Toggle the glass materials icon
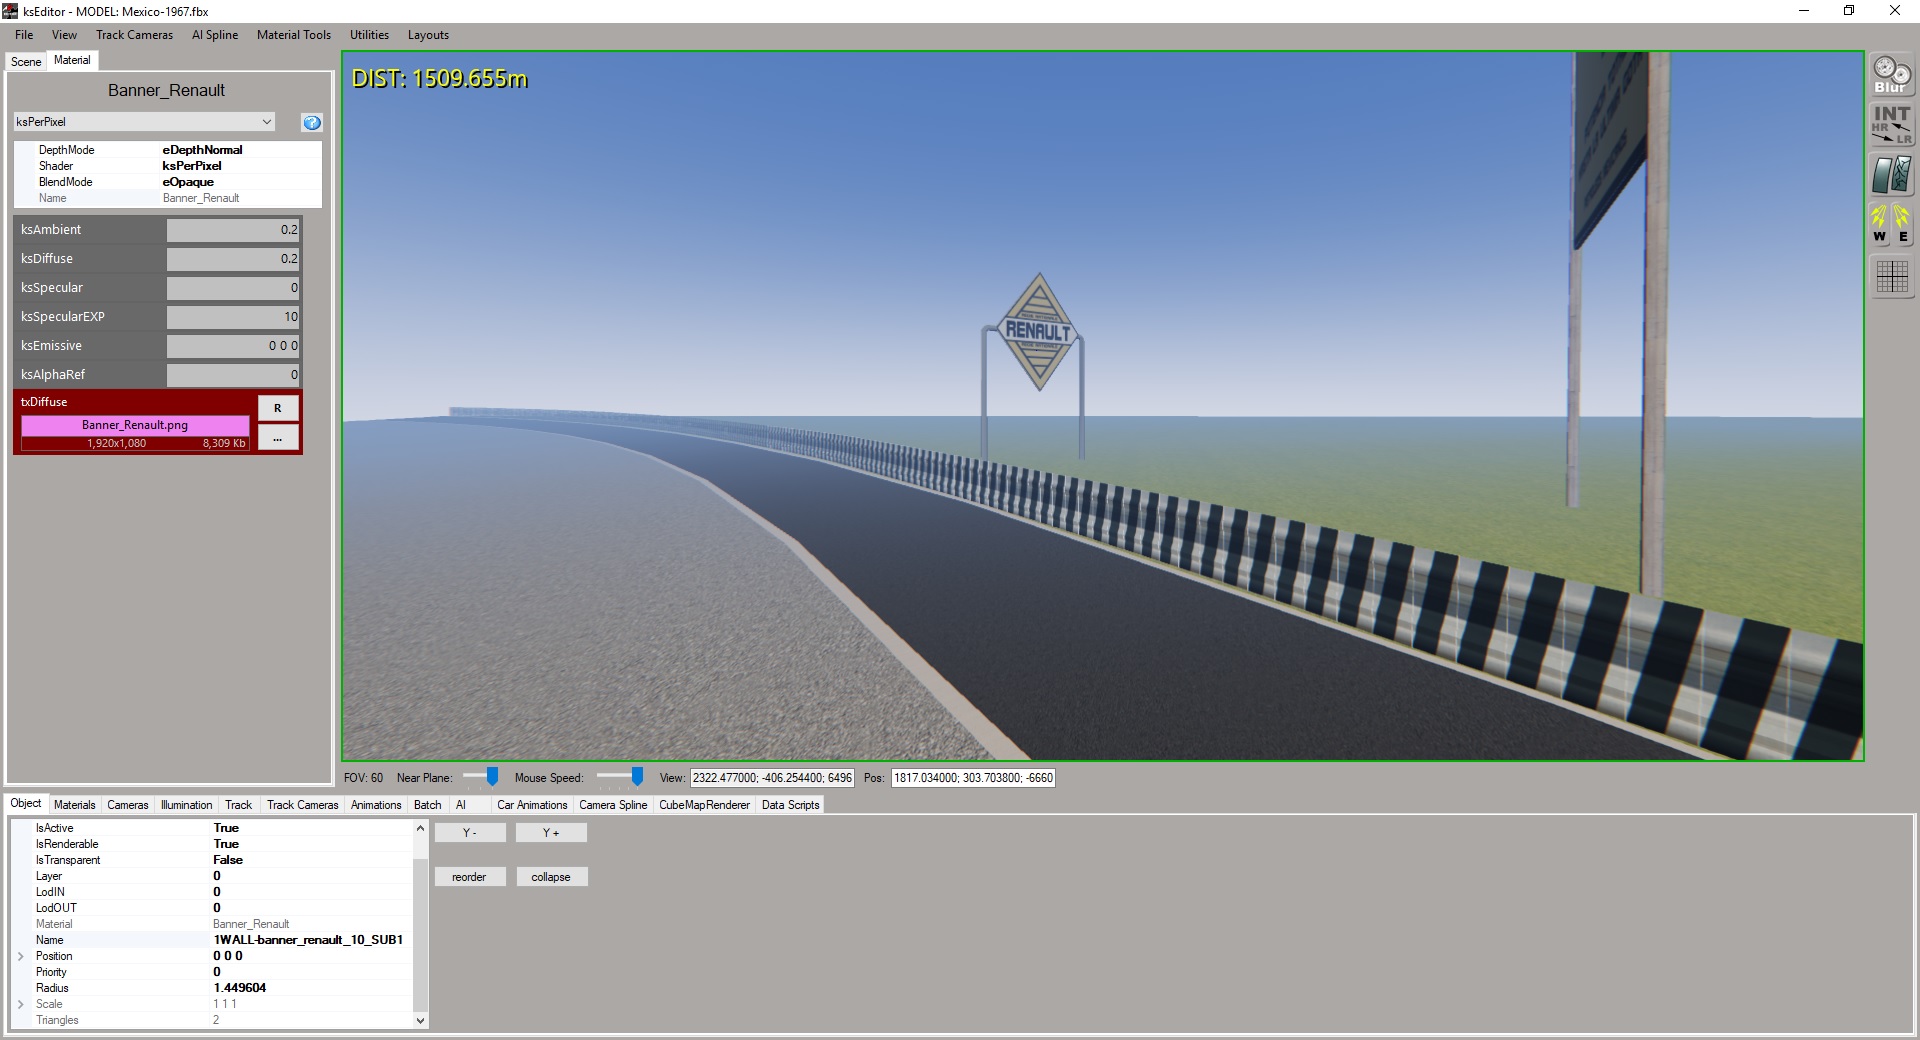This screenshot has height=1040, width=1920. click(1891, 175)
